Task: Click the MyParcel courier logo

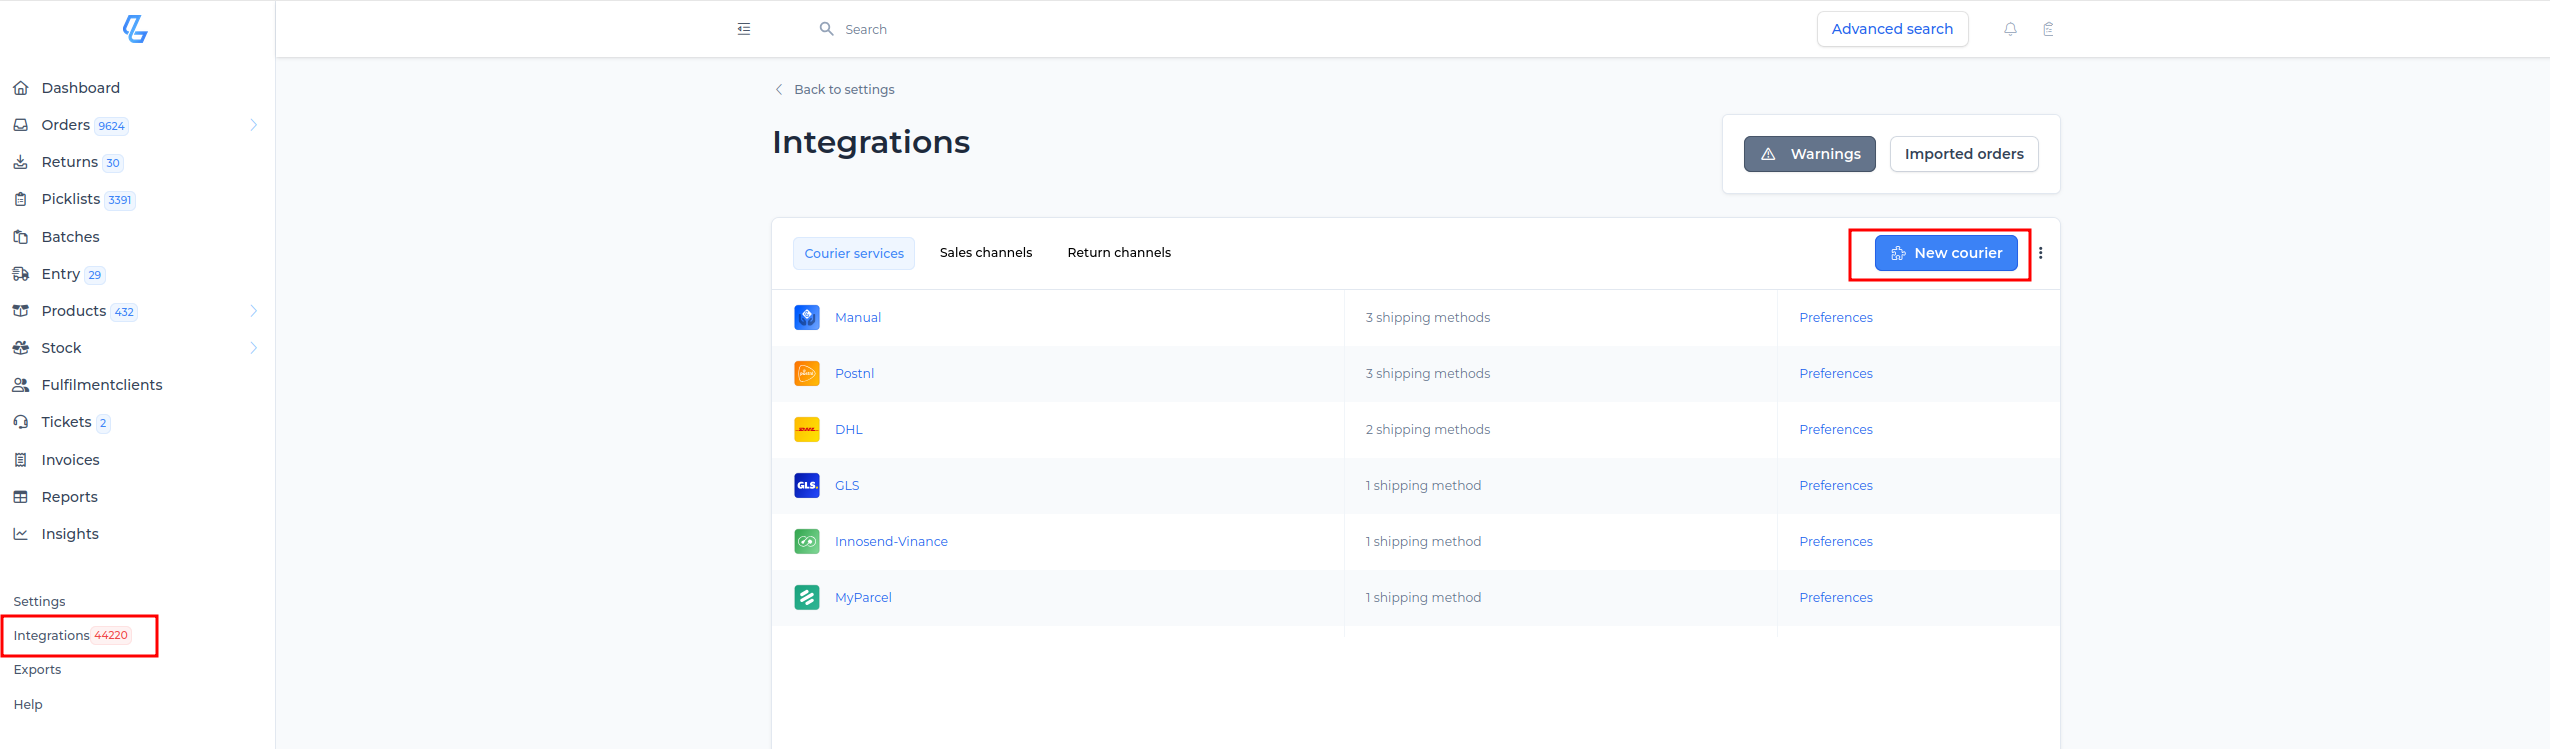Action: [807, 597]
